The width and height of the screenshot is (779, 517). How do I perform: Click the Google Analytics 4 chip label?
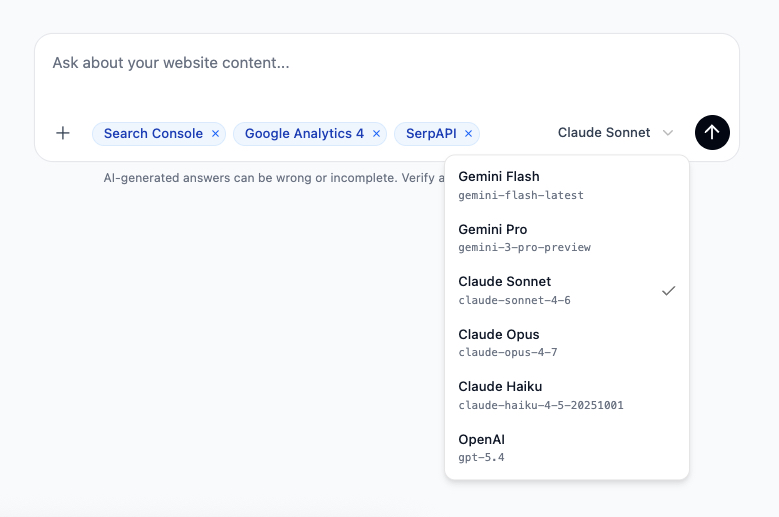point(304,134)
